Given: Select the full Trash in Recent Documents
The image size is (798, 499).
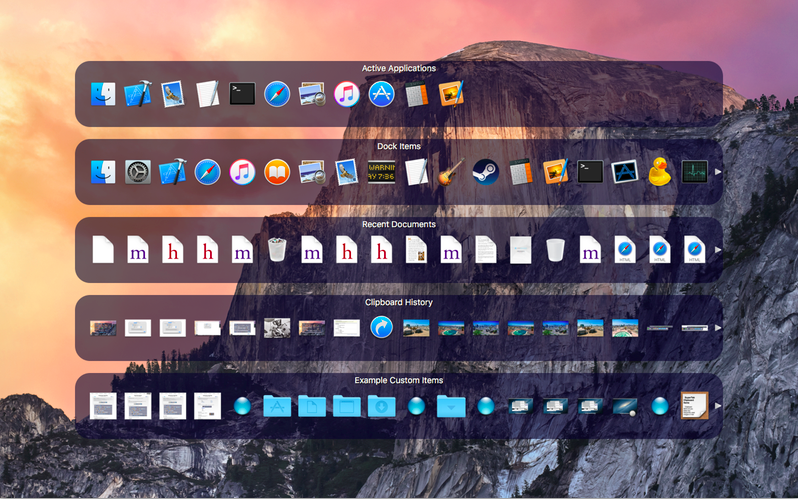Looking at the screenshot, I should tap(277, 250).
